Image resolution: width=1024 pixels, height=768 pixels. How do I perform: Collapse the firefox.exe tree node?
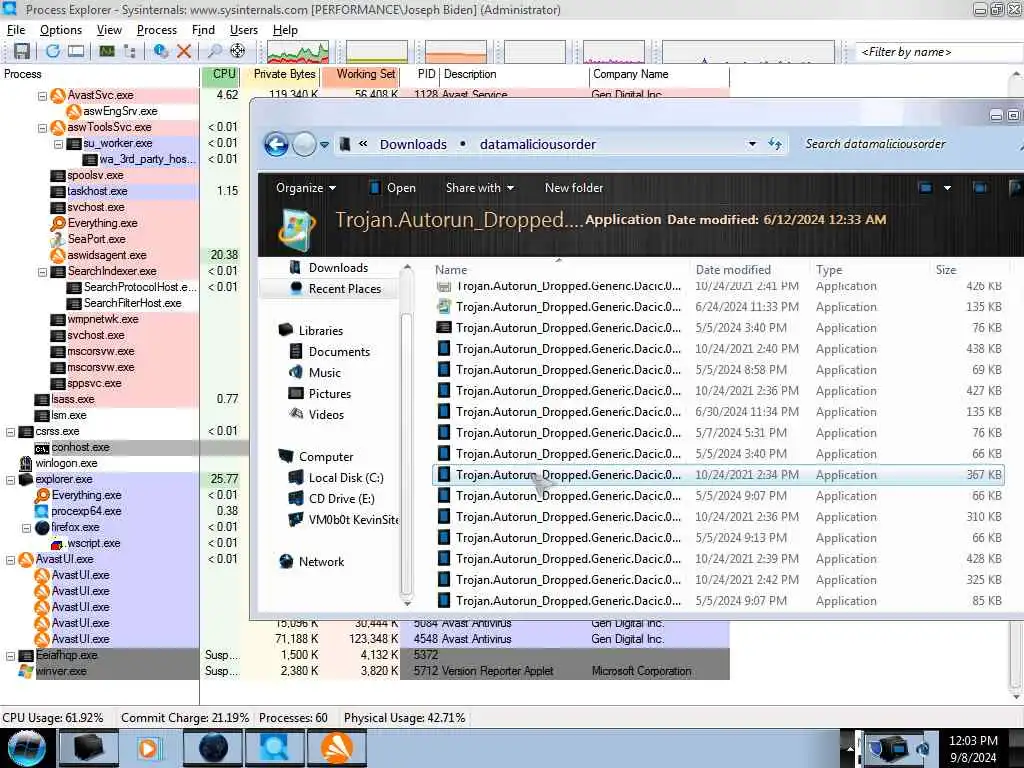(x=27, y=528)
